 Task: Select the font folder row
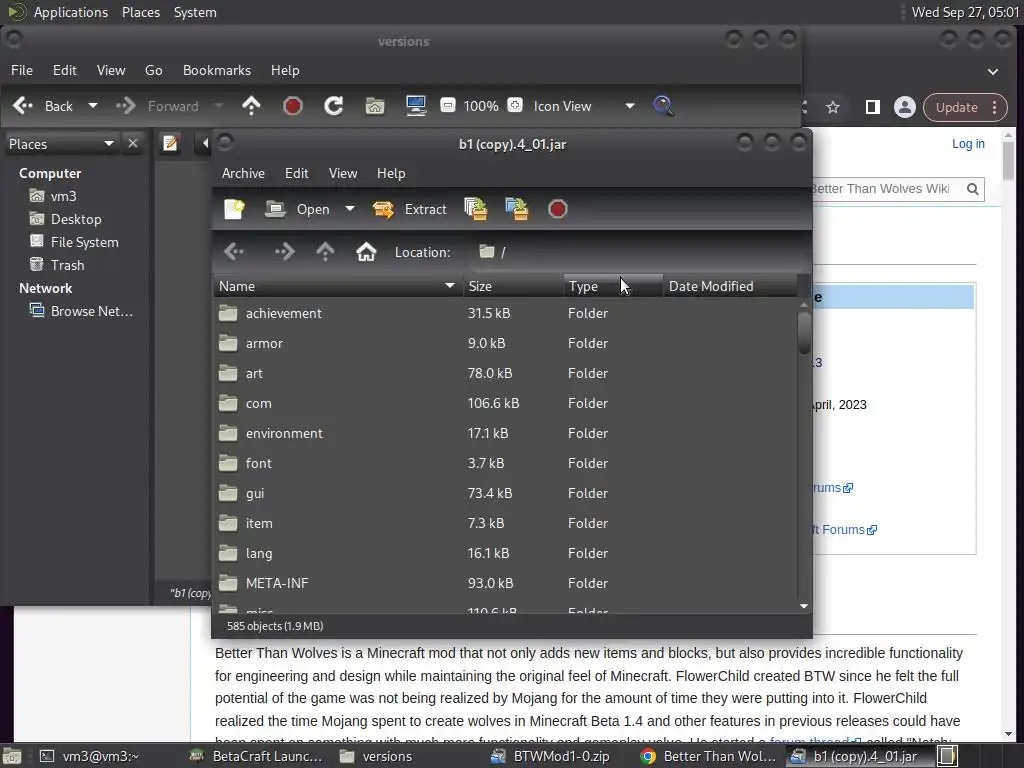(x=505, y=464)
